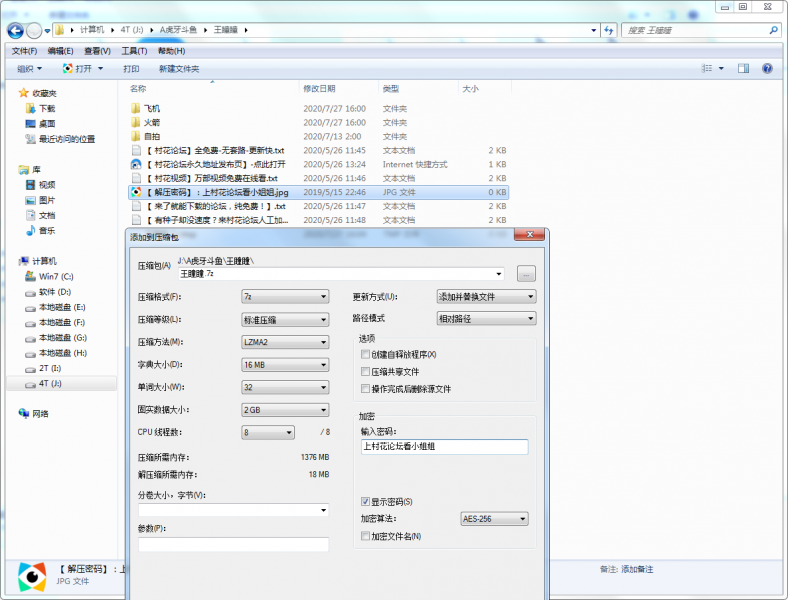Open the 帮助(H) menu
The height and width of the screenshot is (600, 788).
(x=171, y=51)
